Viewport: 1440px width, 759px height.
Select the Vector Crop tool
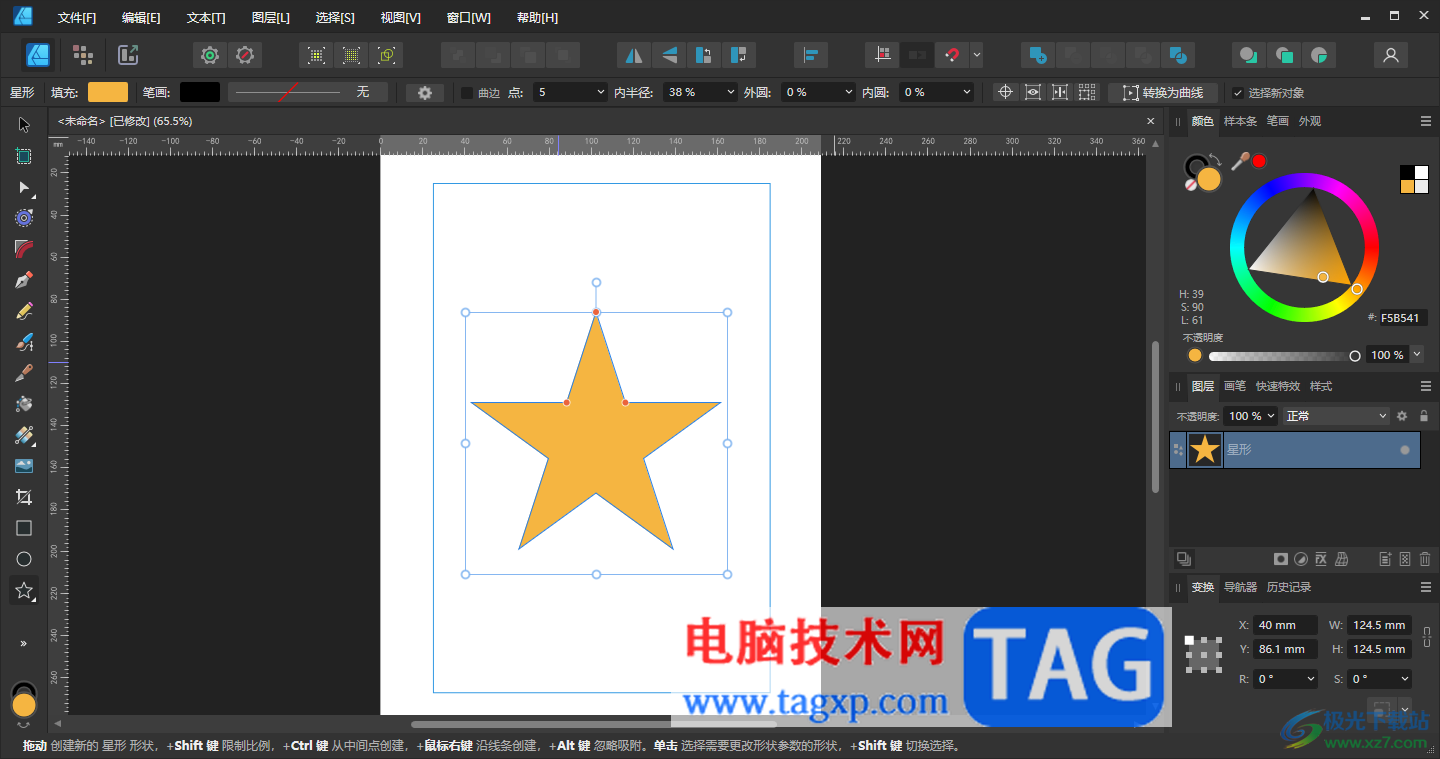pyautogui.click(x=24, y=497)
